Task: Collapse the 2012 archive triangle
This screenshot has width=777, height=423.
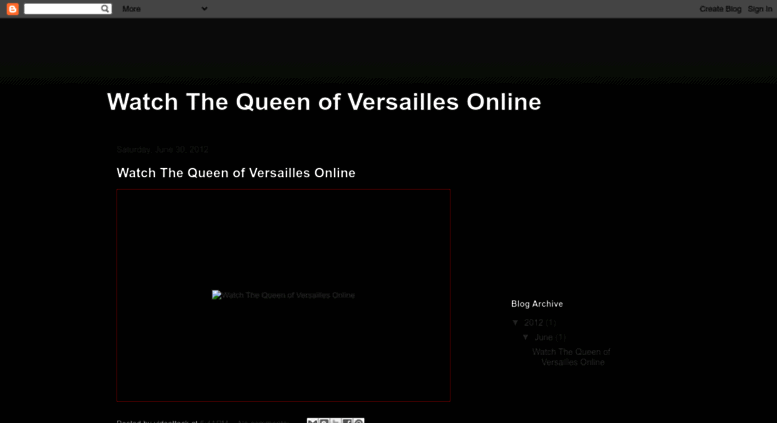Action: (515, 322)
